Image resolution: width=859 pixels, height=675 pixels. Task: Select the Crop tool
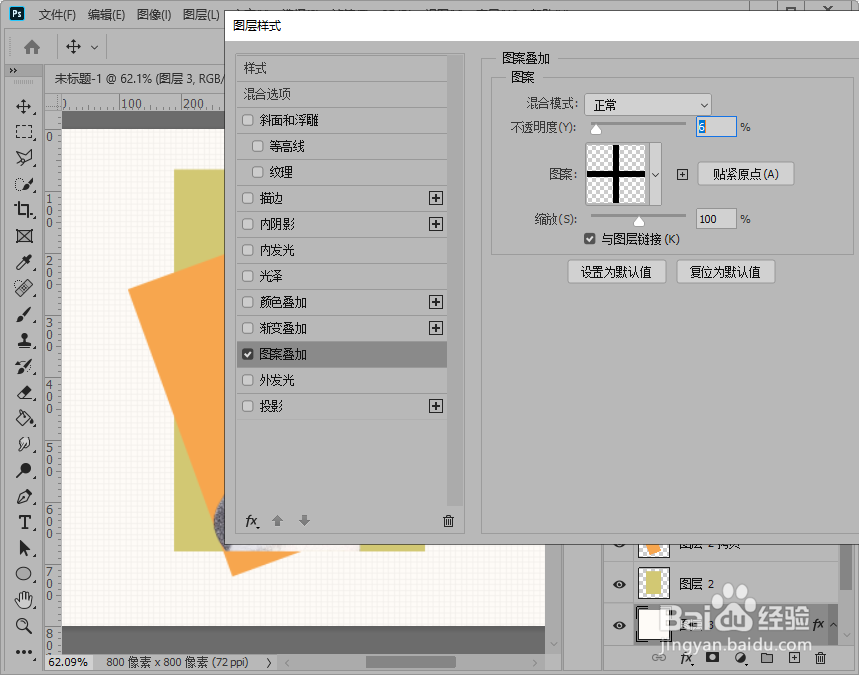tap(24, 210)
